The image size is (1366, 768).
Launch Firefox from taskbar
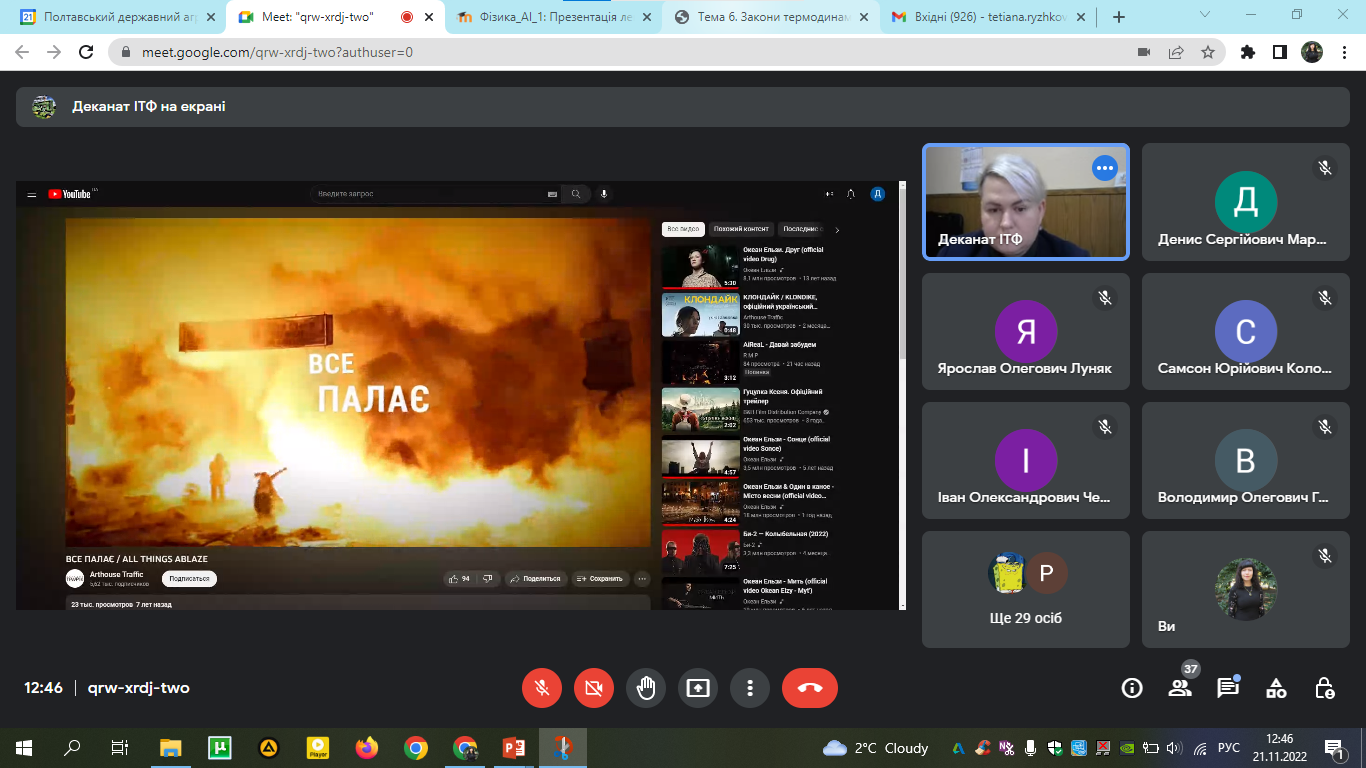click(x=367, y=747)
